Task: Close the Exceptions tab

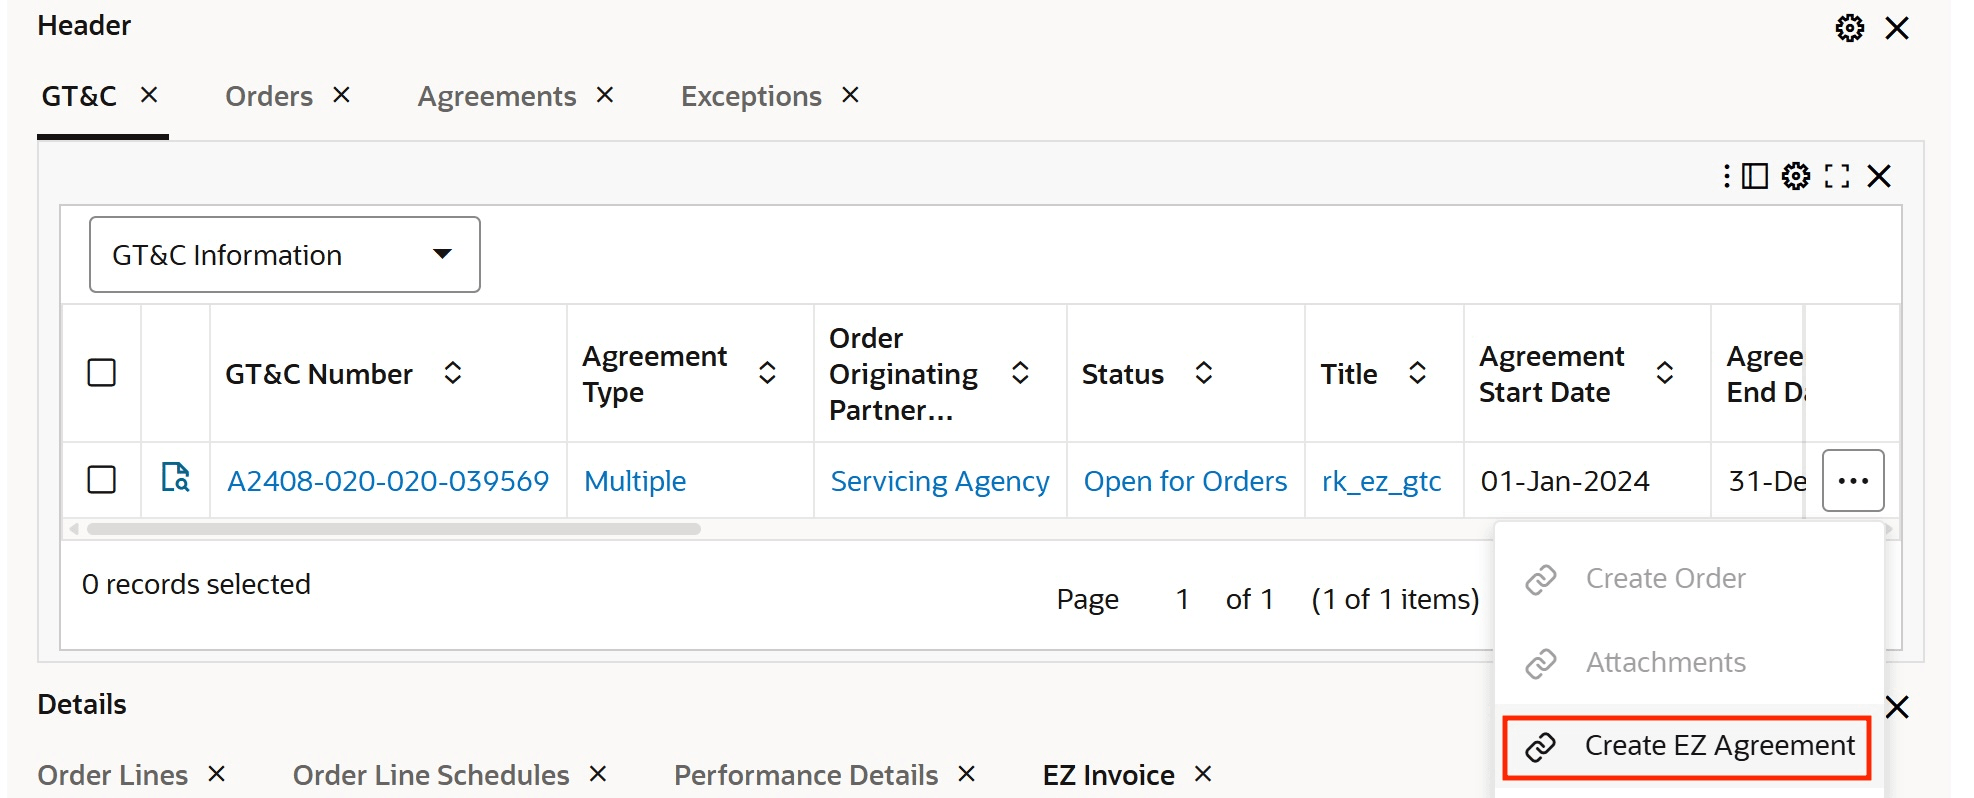Action: point(851,95)
